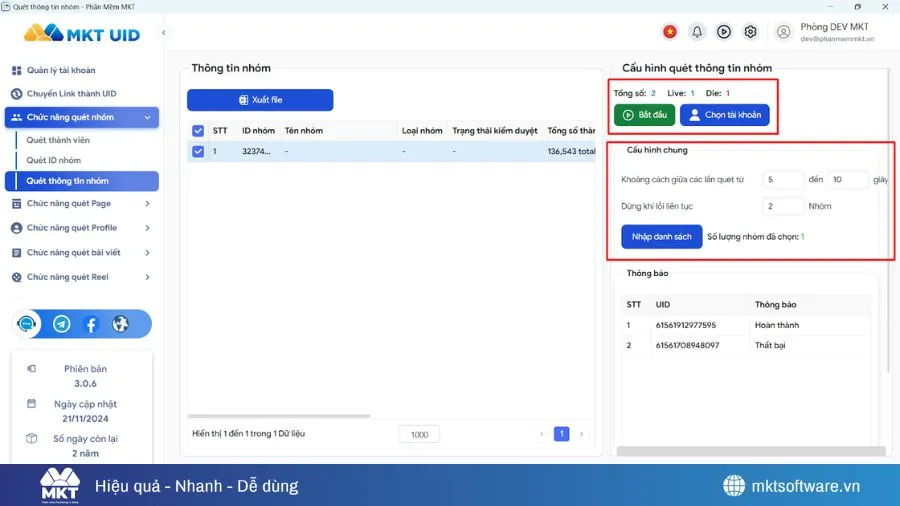Uncheck the row 1 group checkbox
Viewport: 900px width, 506px height.
(x=198, y=151)
